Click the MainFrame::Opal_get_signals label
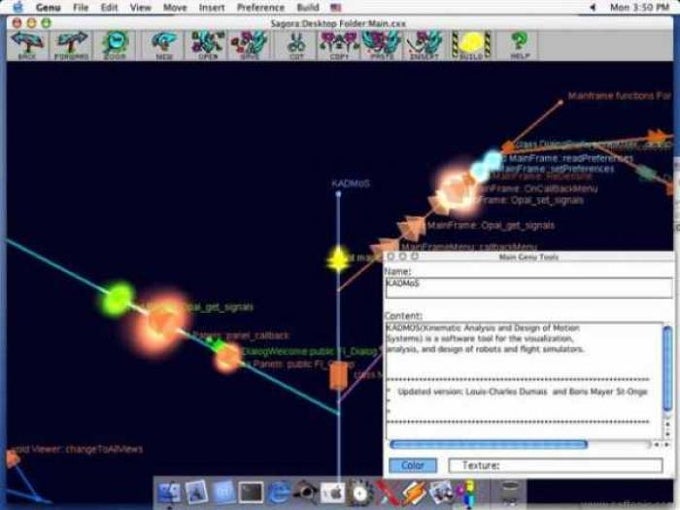Viewport: 680px width, 510px height. (x=491, y=226)
